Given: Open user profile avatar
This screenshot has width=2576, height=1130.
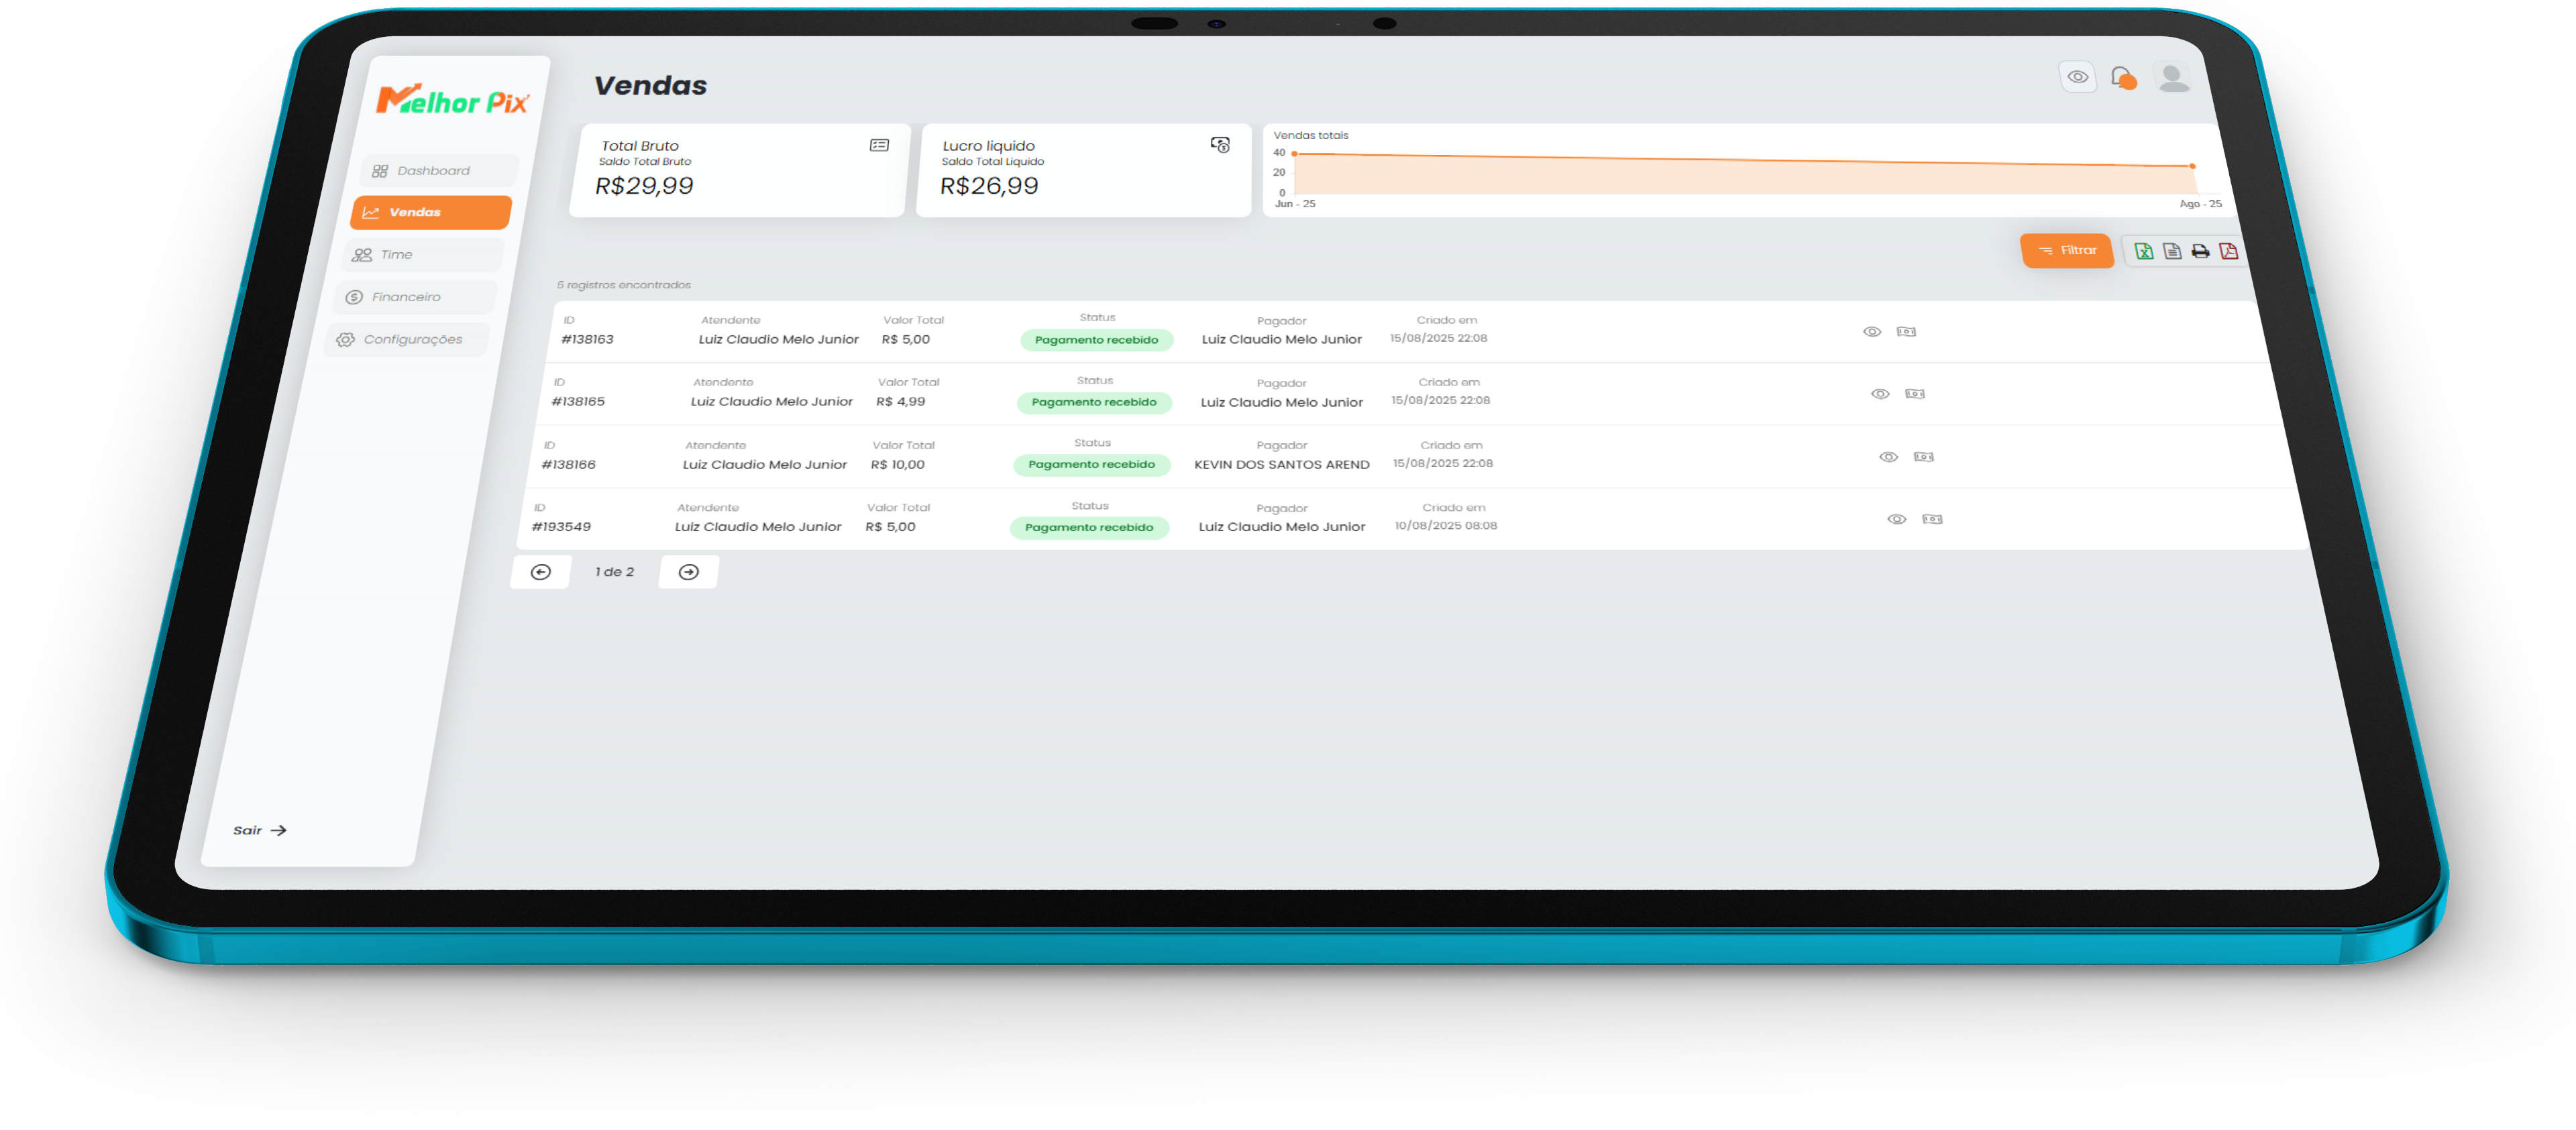Looking at the screenshot, I should 2172,78.
